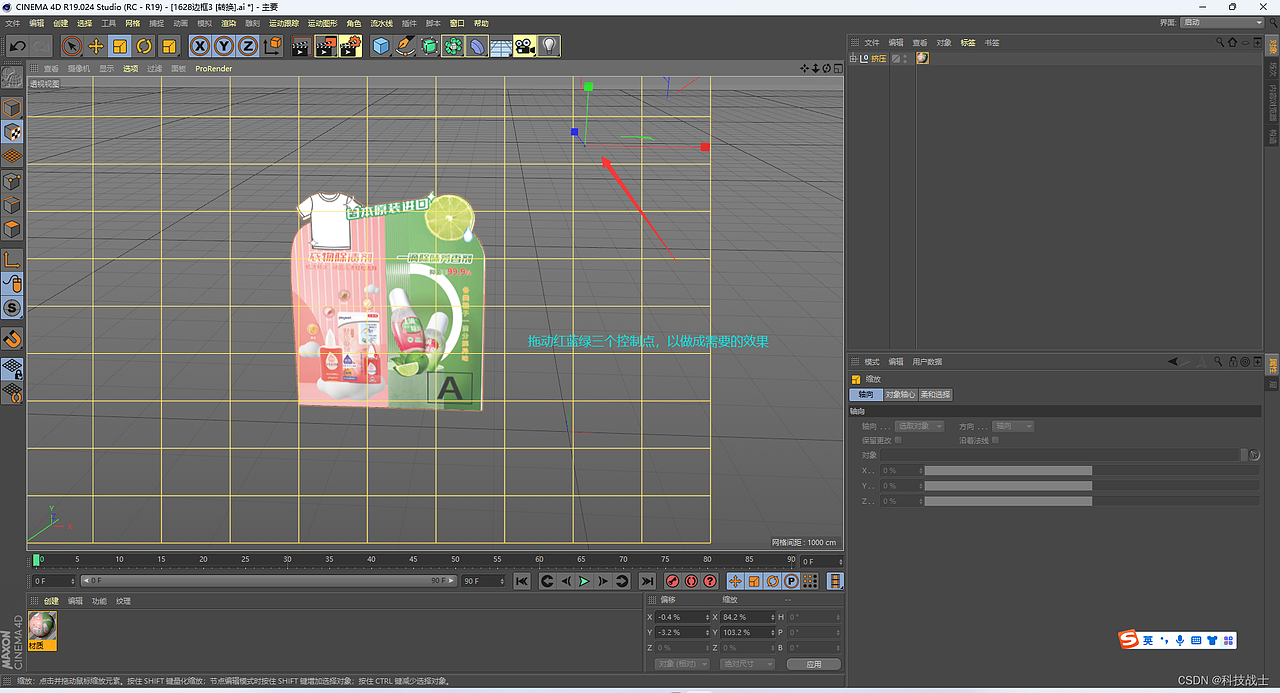
Task: Jump to timeline start
Action: pyautogui.click(x=521, y=581)
